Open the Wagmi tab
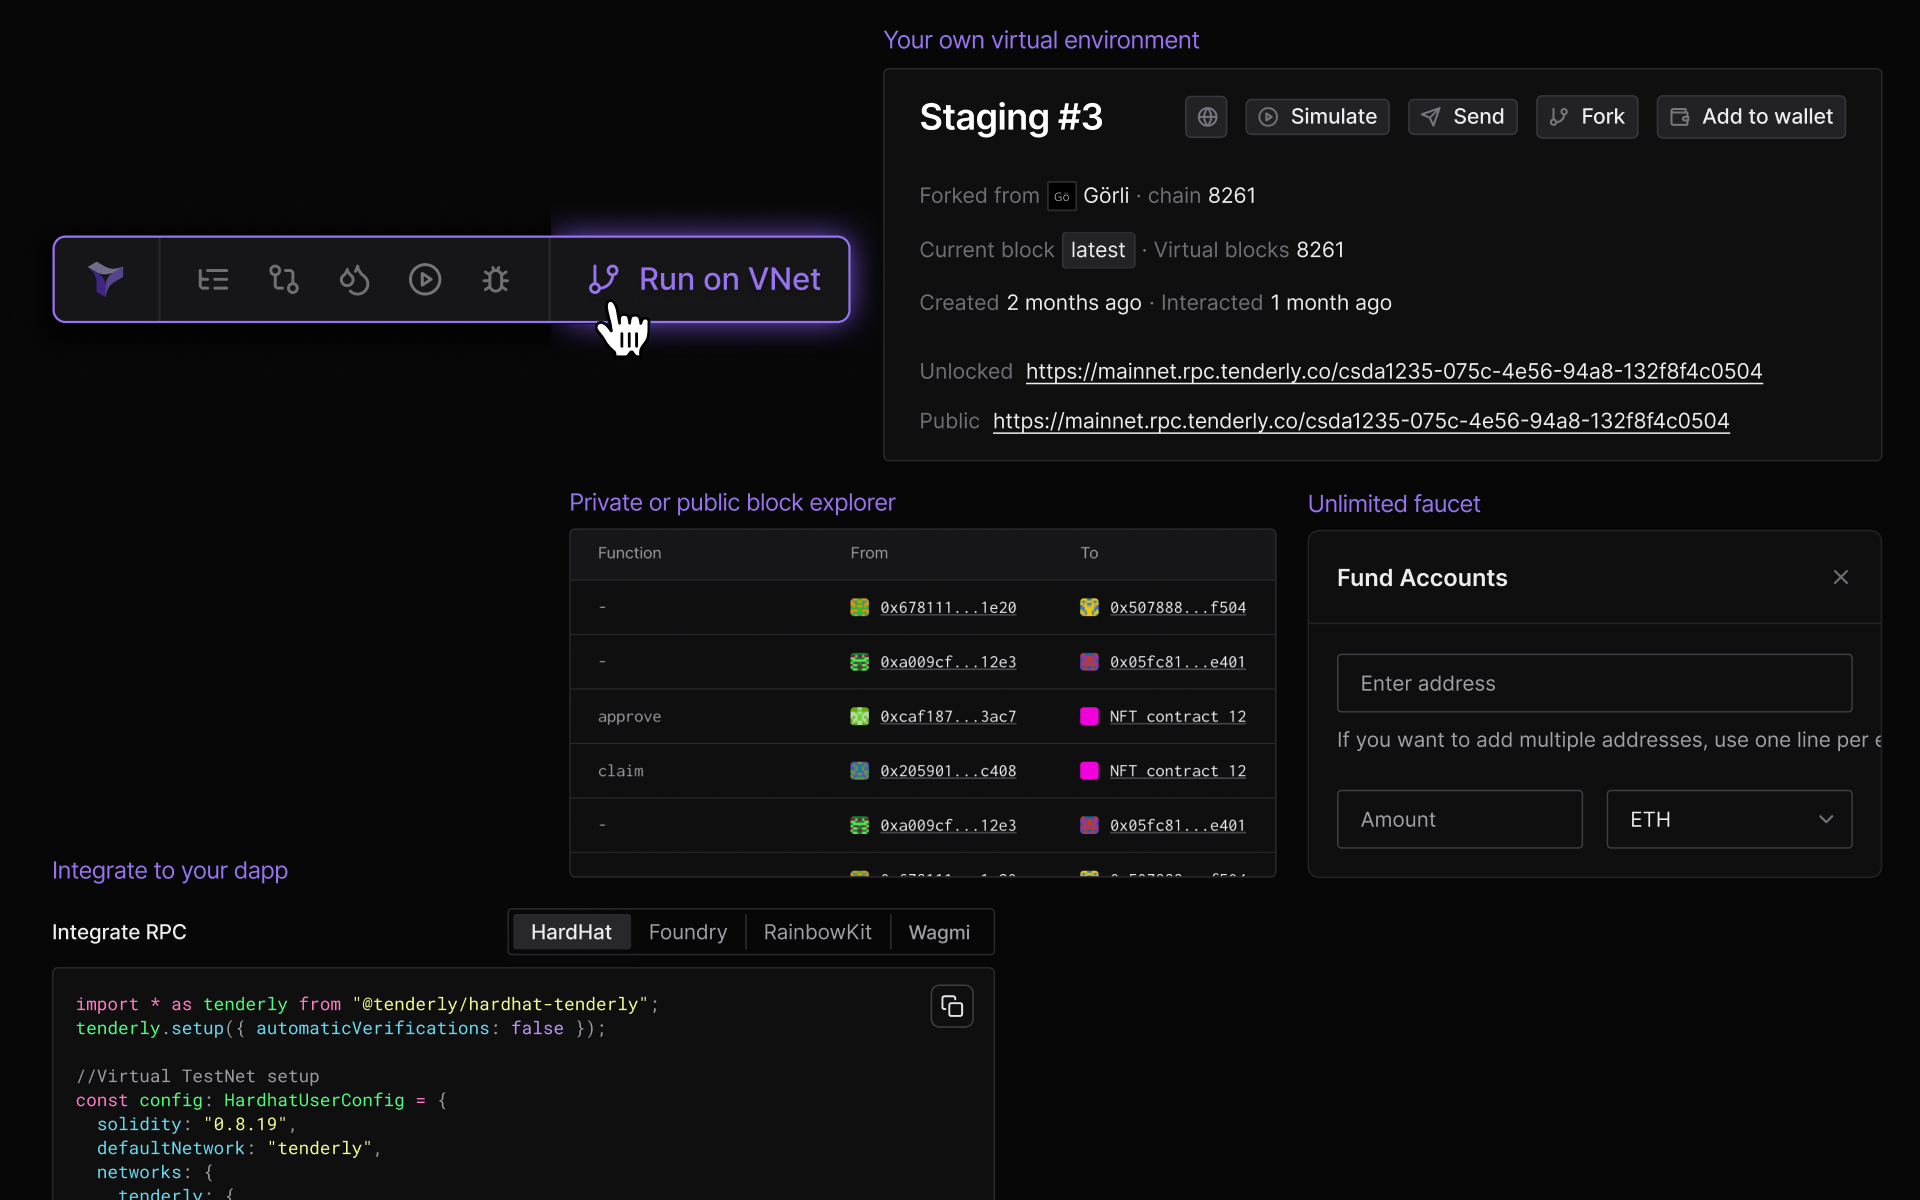The height and width of the screenshot is (1200, 1920). coord(939,932)
